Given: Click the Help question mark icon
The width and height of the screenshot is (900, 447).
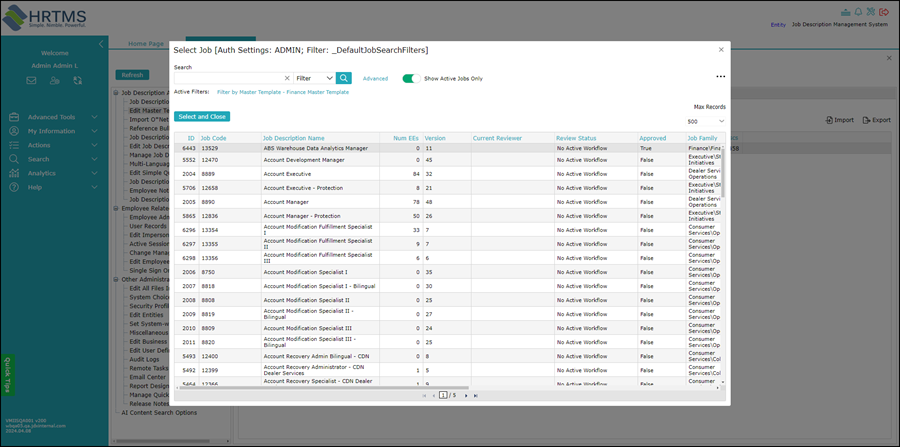Looking at the screenshot, I should (14, 187).
